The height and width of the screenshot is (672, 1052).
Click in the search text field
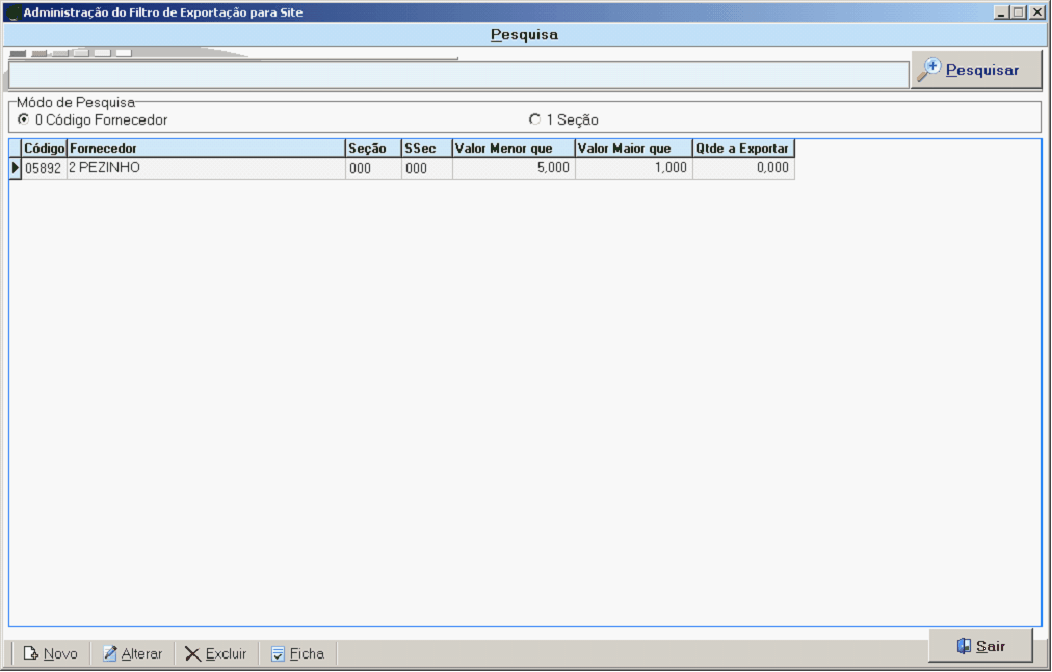click(458, 75)
